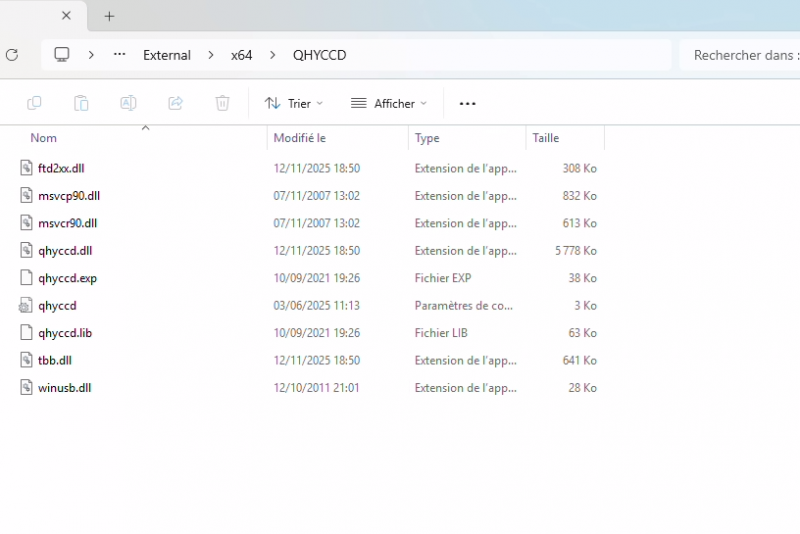Viewport: 800px width, 534px height.
Task: Open a new tab with plus button
Action: [109, 16]
